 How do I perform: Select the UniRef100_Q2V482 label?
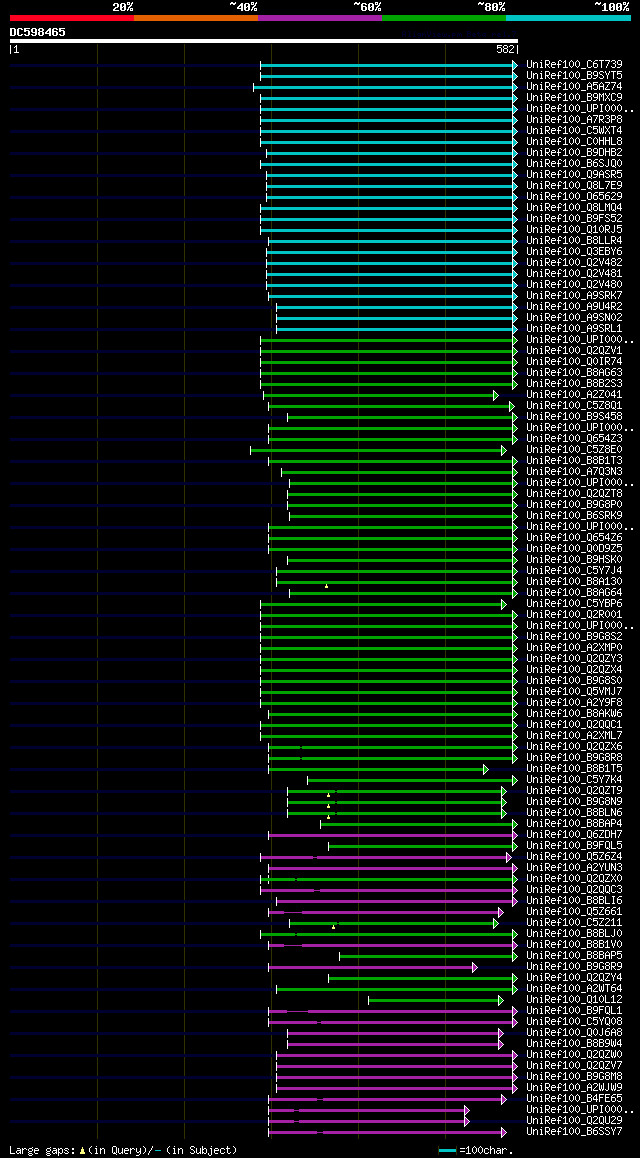click(574, 263)
